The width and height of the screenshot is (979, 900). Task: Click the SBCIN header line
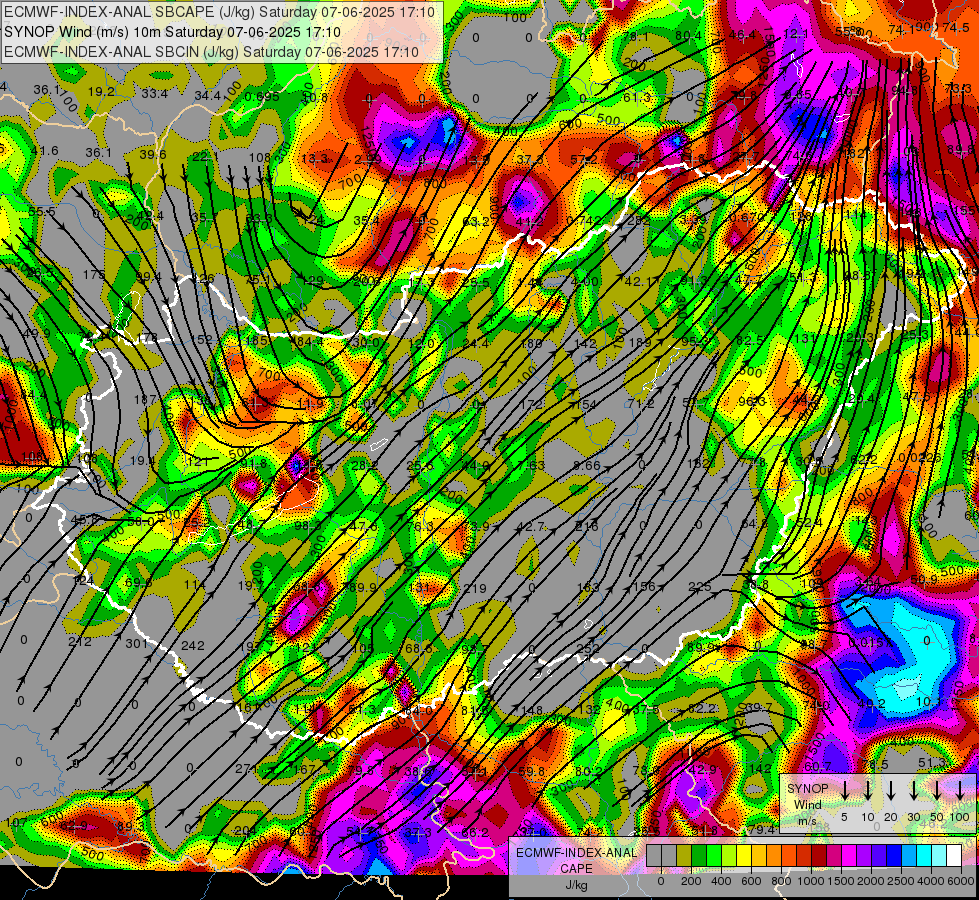point(211,52)
